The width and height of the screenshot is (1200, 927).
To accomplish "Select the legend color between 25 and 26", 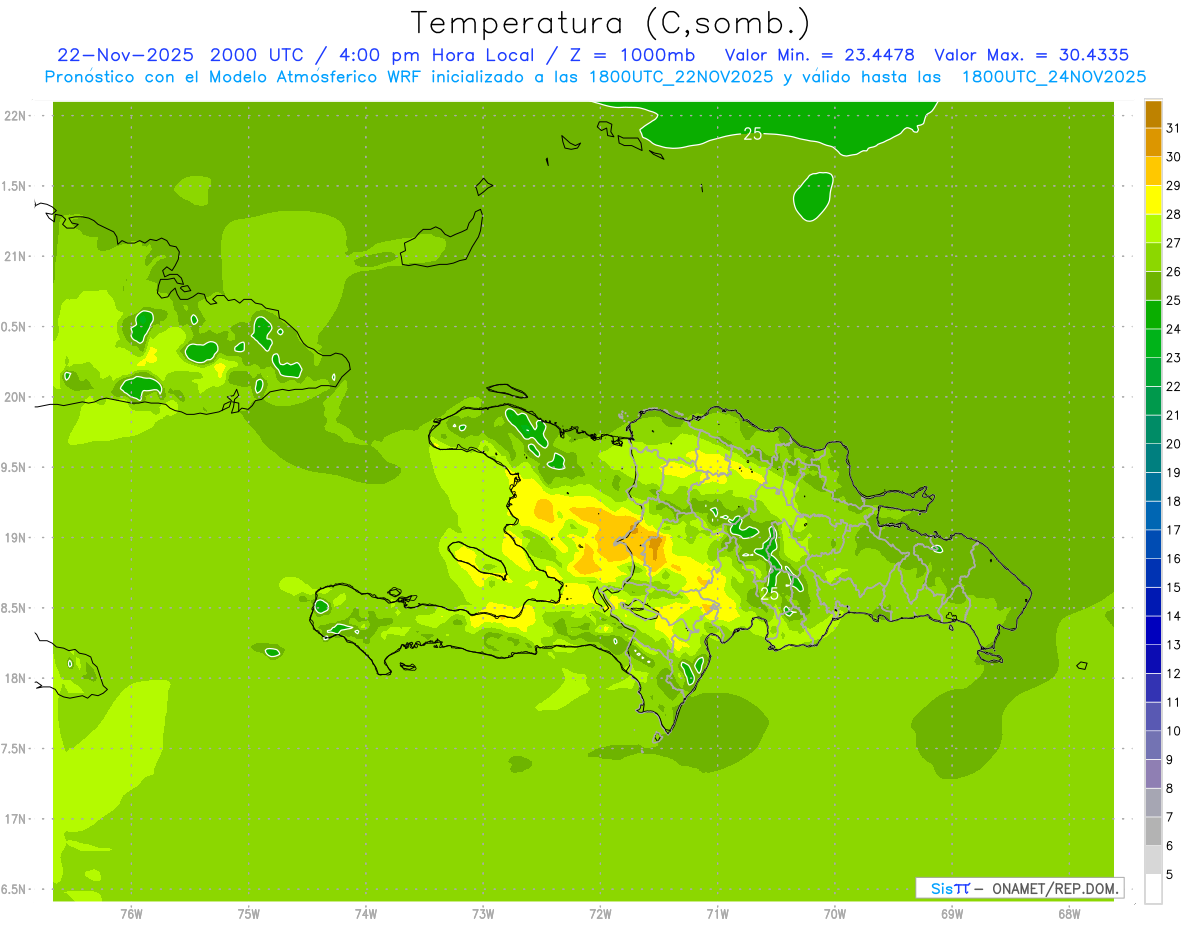I will [1153, 286].
